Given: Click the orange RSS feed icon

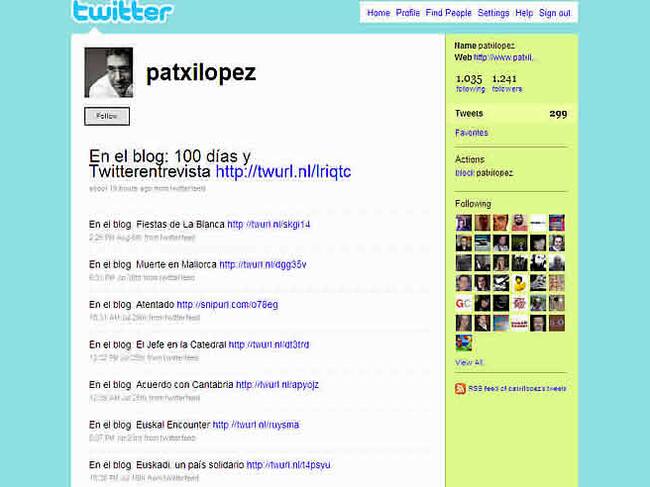Looking at the screenshot, I should coord(460,388).
